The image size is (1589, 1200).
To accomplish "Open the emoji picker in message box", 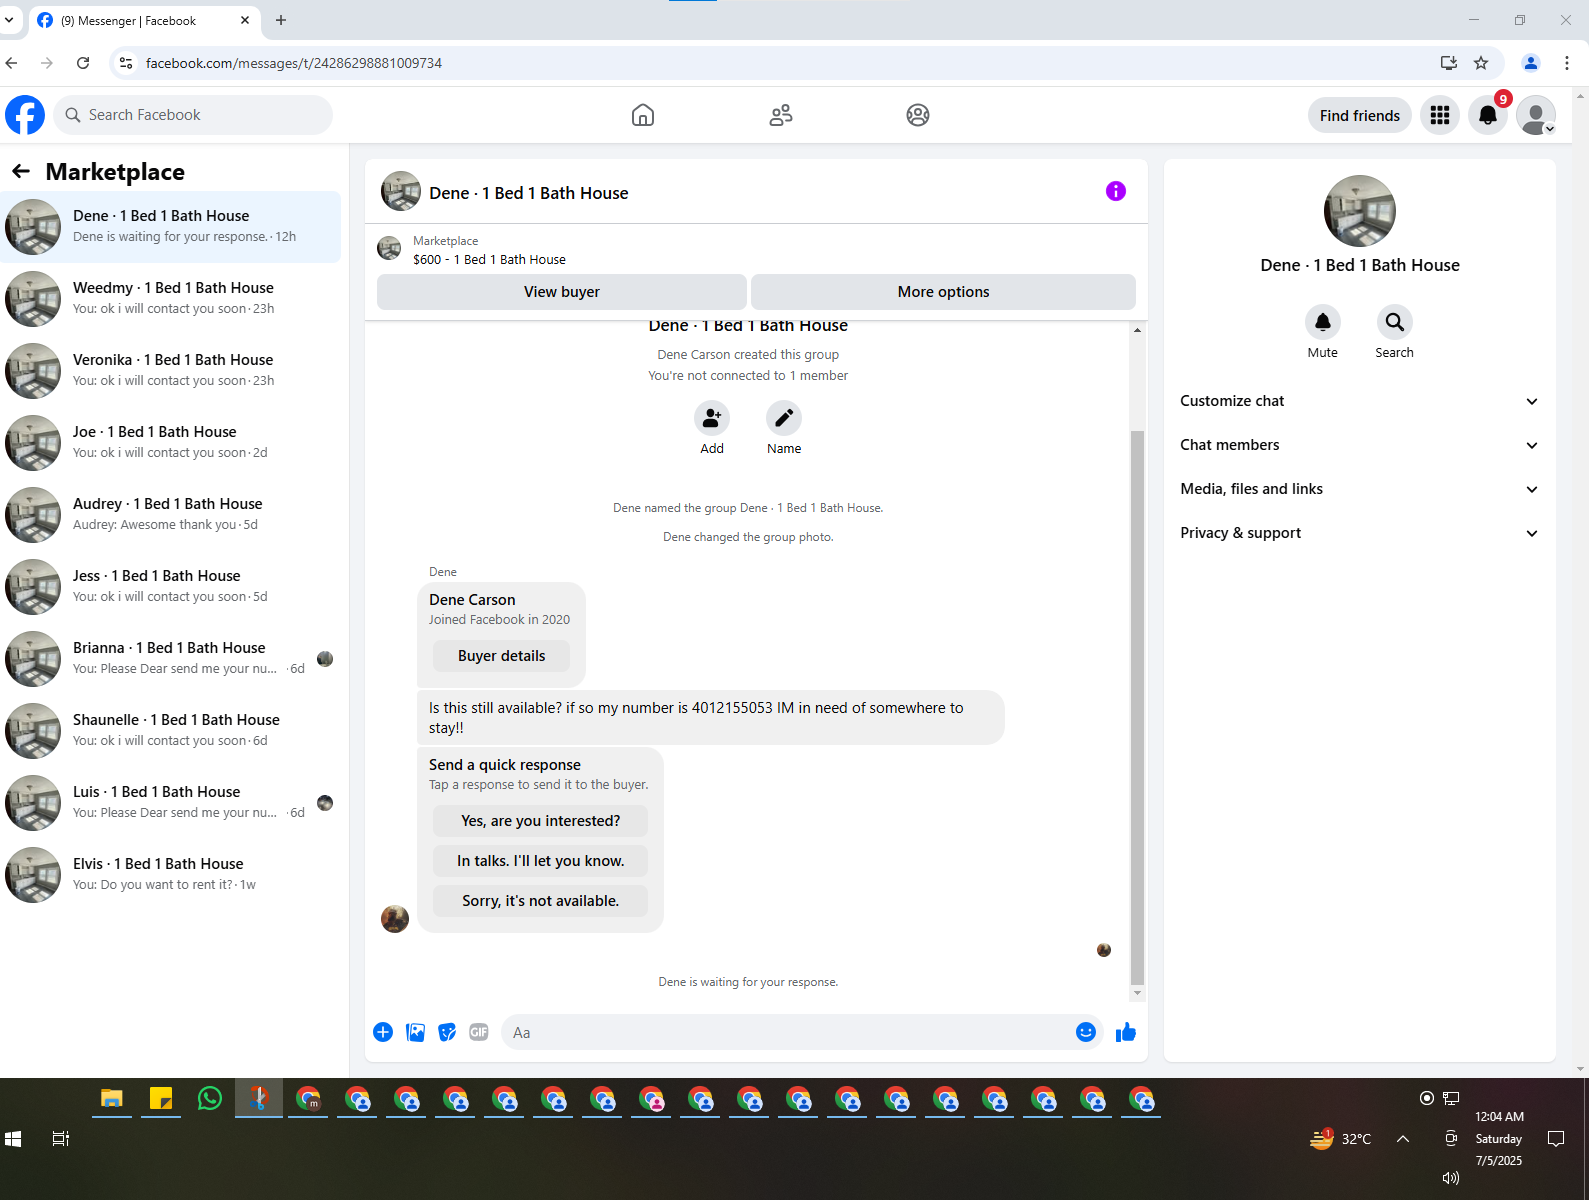I will 1086,1032.
